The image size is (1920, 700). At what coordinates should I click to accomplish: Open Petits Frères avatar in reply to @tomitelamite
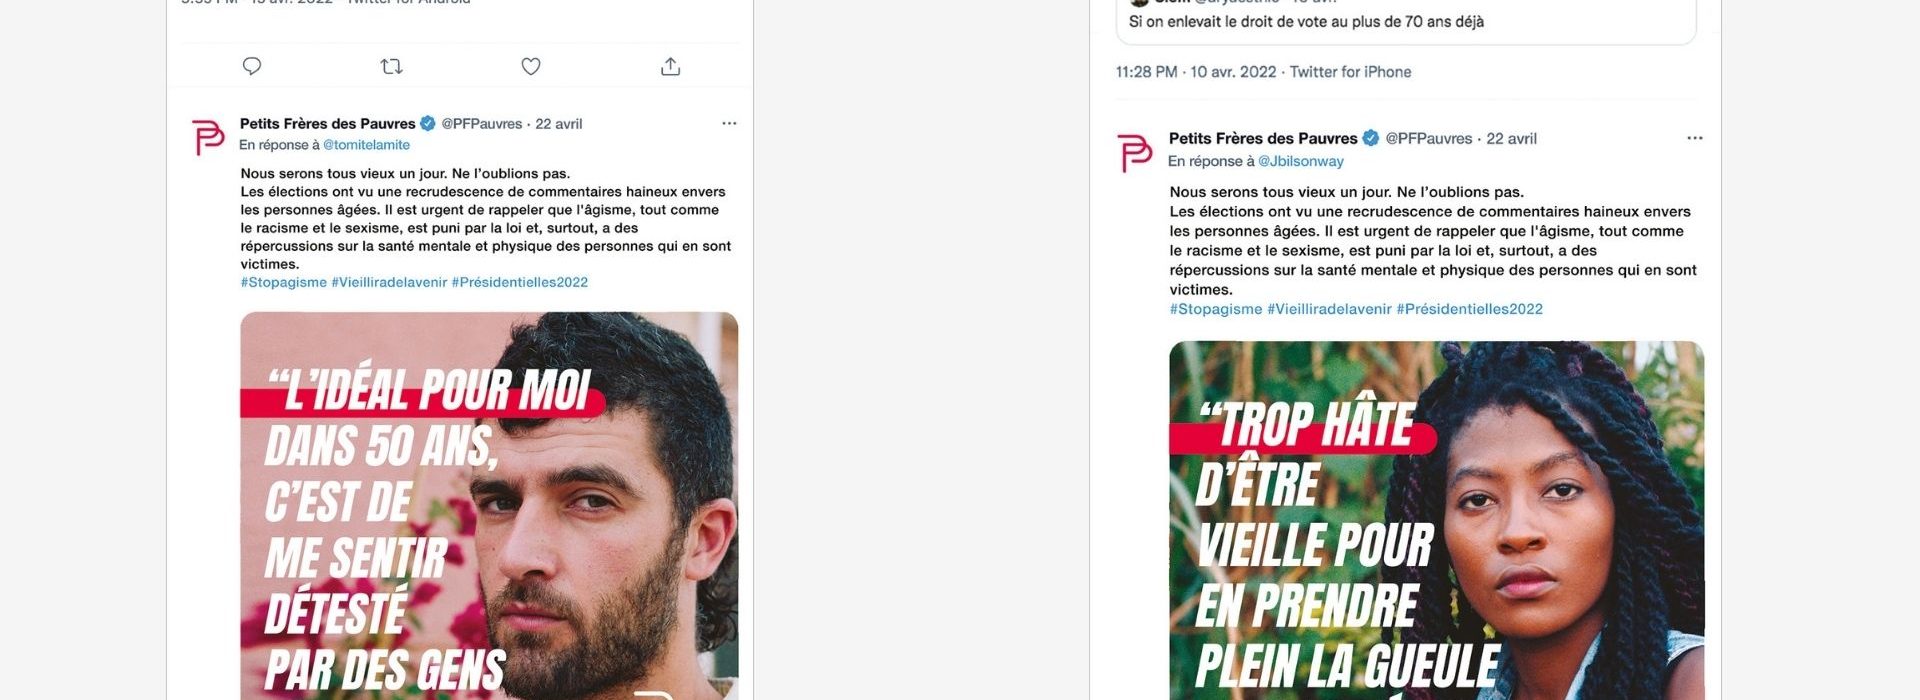(x=208, y=137)
